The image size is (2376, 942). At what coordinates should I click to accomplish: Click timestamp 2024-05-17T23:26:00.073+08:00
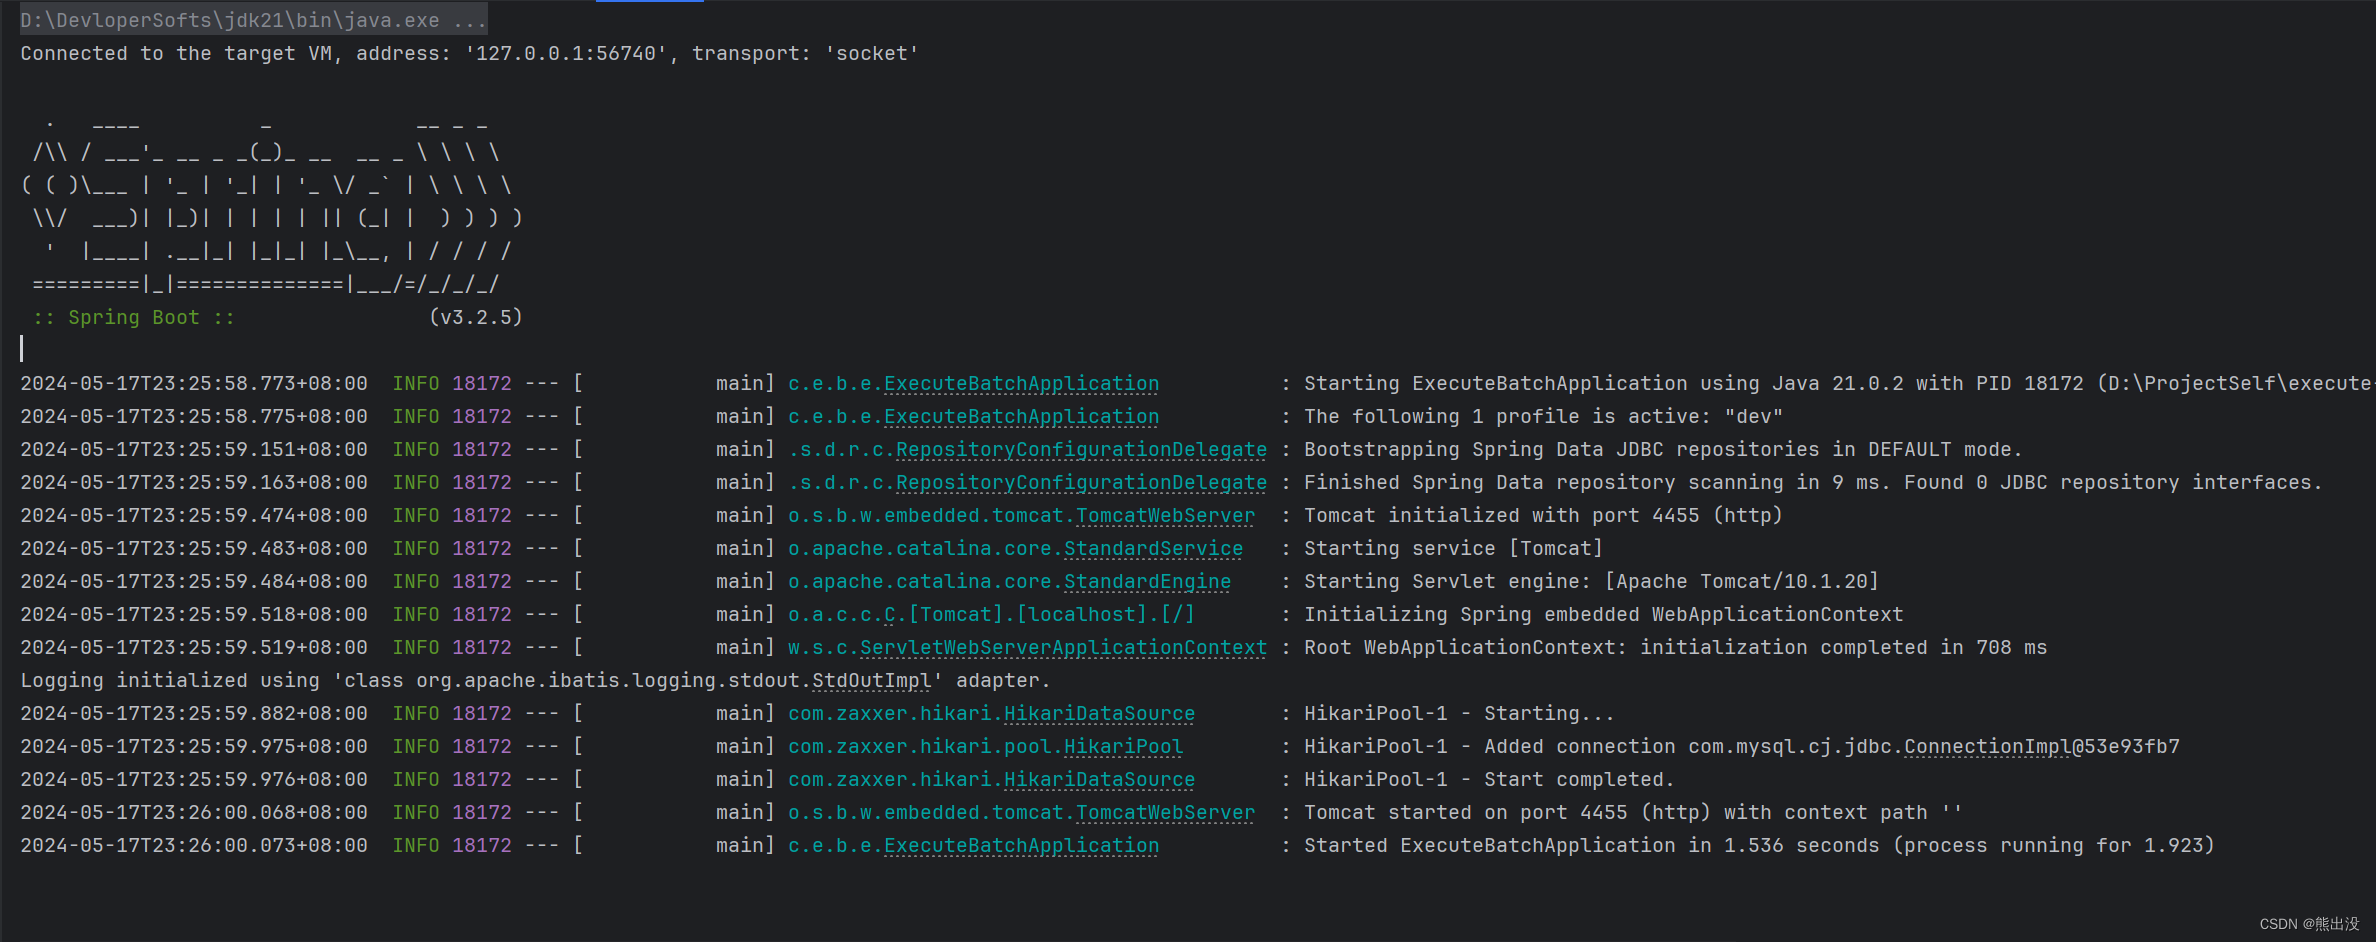(194, 845)
